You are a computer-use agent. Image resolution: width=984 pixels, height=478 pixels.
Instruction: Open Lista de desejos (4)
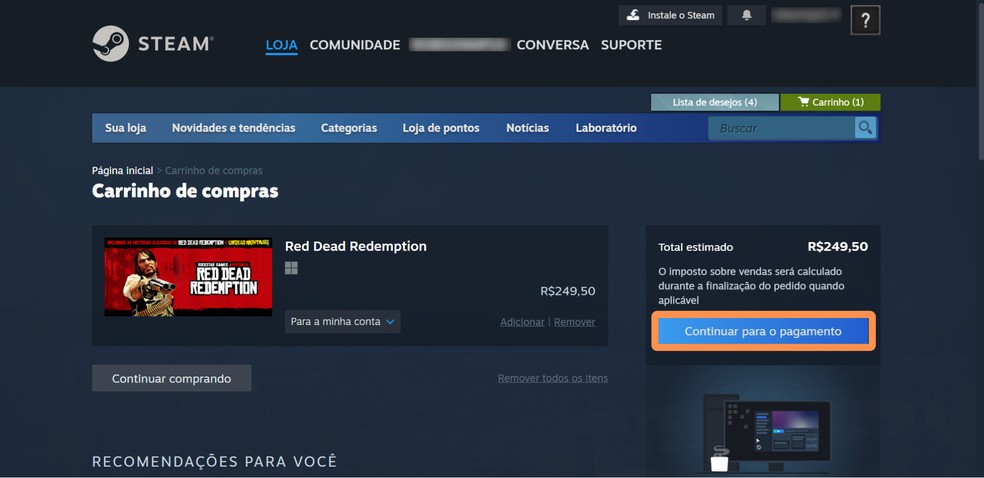715,102
